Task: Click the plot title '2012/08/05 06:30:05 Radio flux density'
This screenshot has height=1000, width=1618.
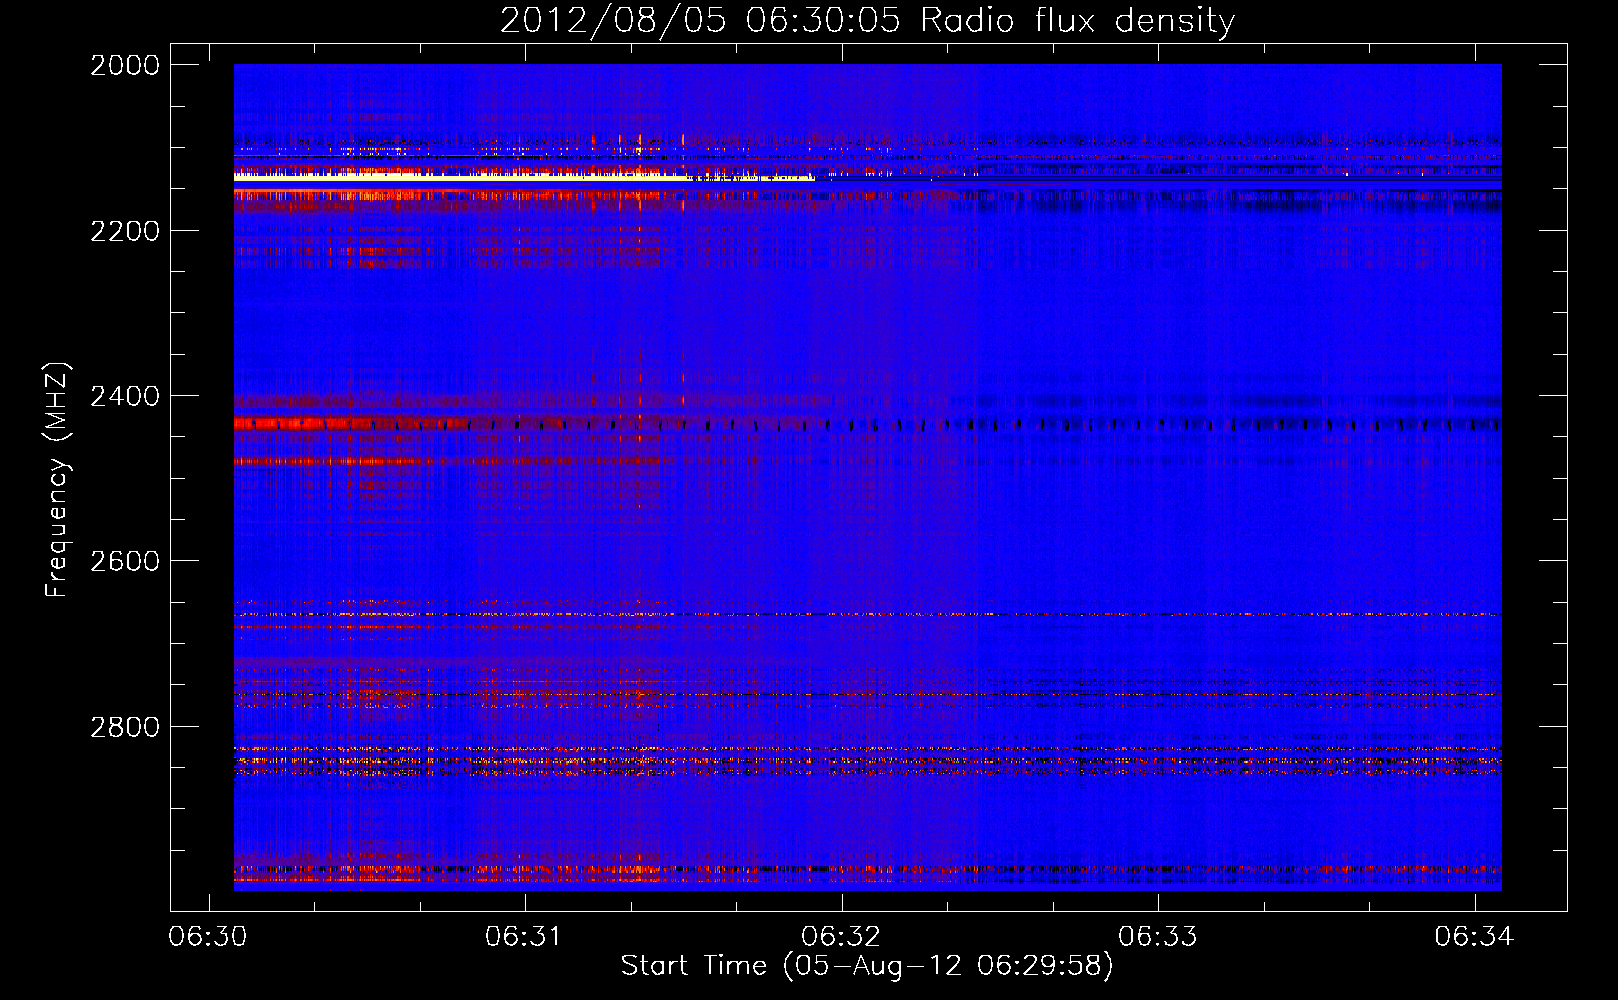Action: (867, 21)
